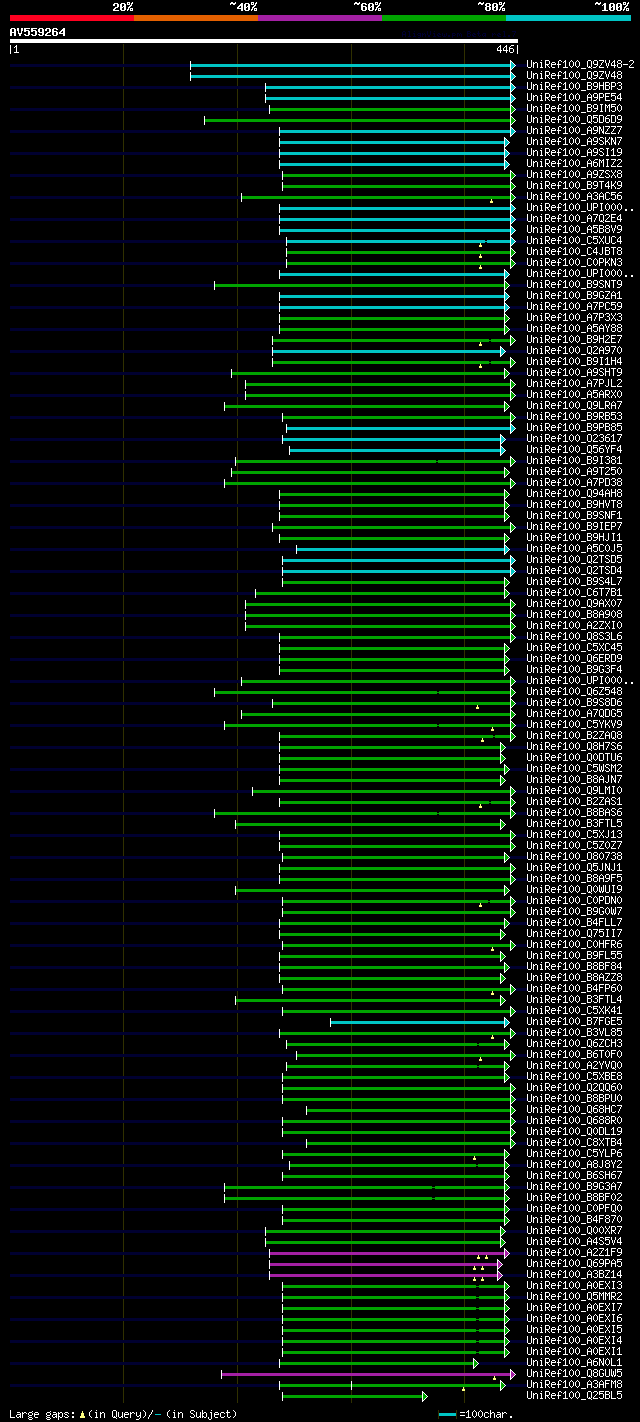View the UniRef100_A3BZ14 entry
Image resolution: width=640 pixels, height=1422 pixels.
tap(574, 1274)
